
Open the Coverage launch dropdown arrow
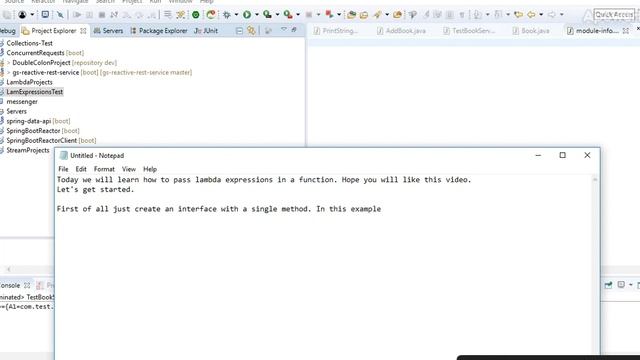coord(278,15)
